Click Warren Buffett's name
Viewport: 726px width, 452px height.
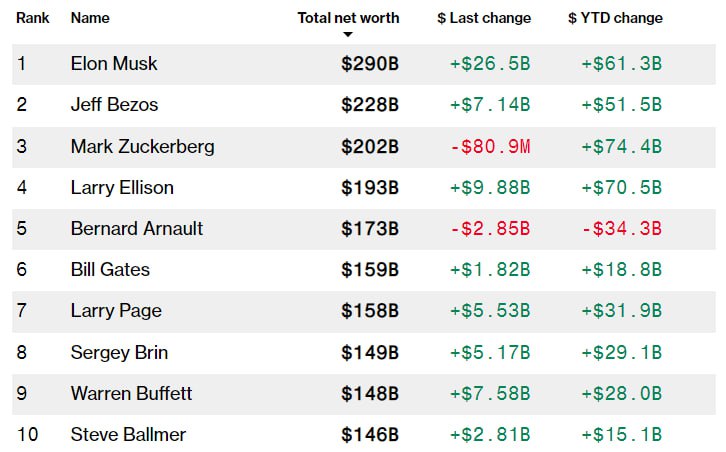click(131, 393)
